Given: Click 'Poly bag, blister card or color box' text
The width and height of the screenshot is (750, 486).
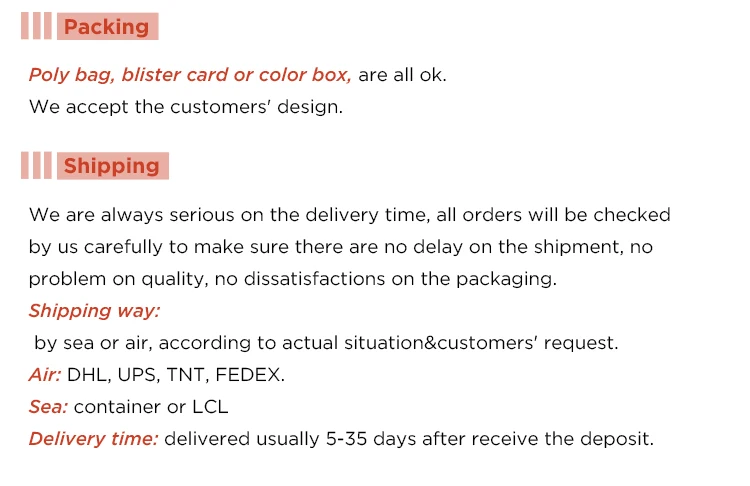Looking at the screenshot, I should [x=190, y=75].
